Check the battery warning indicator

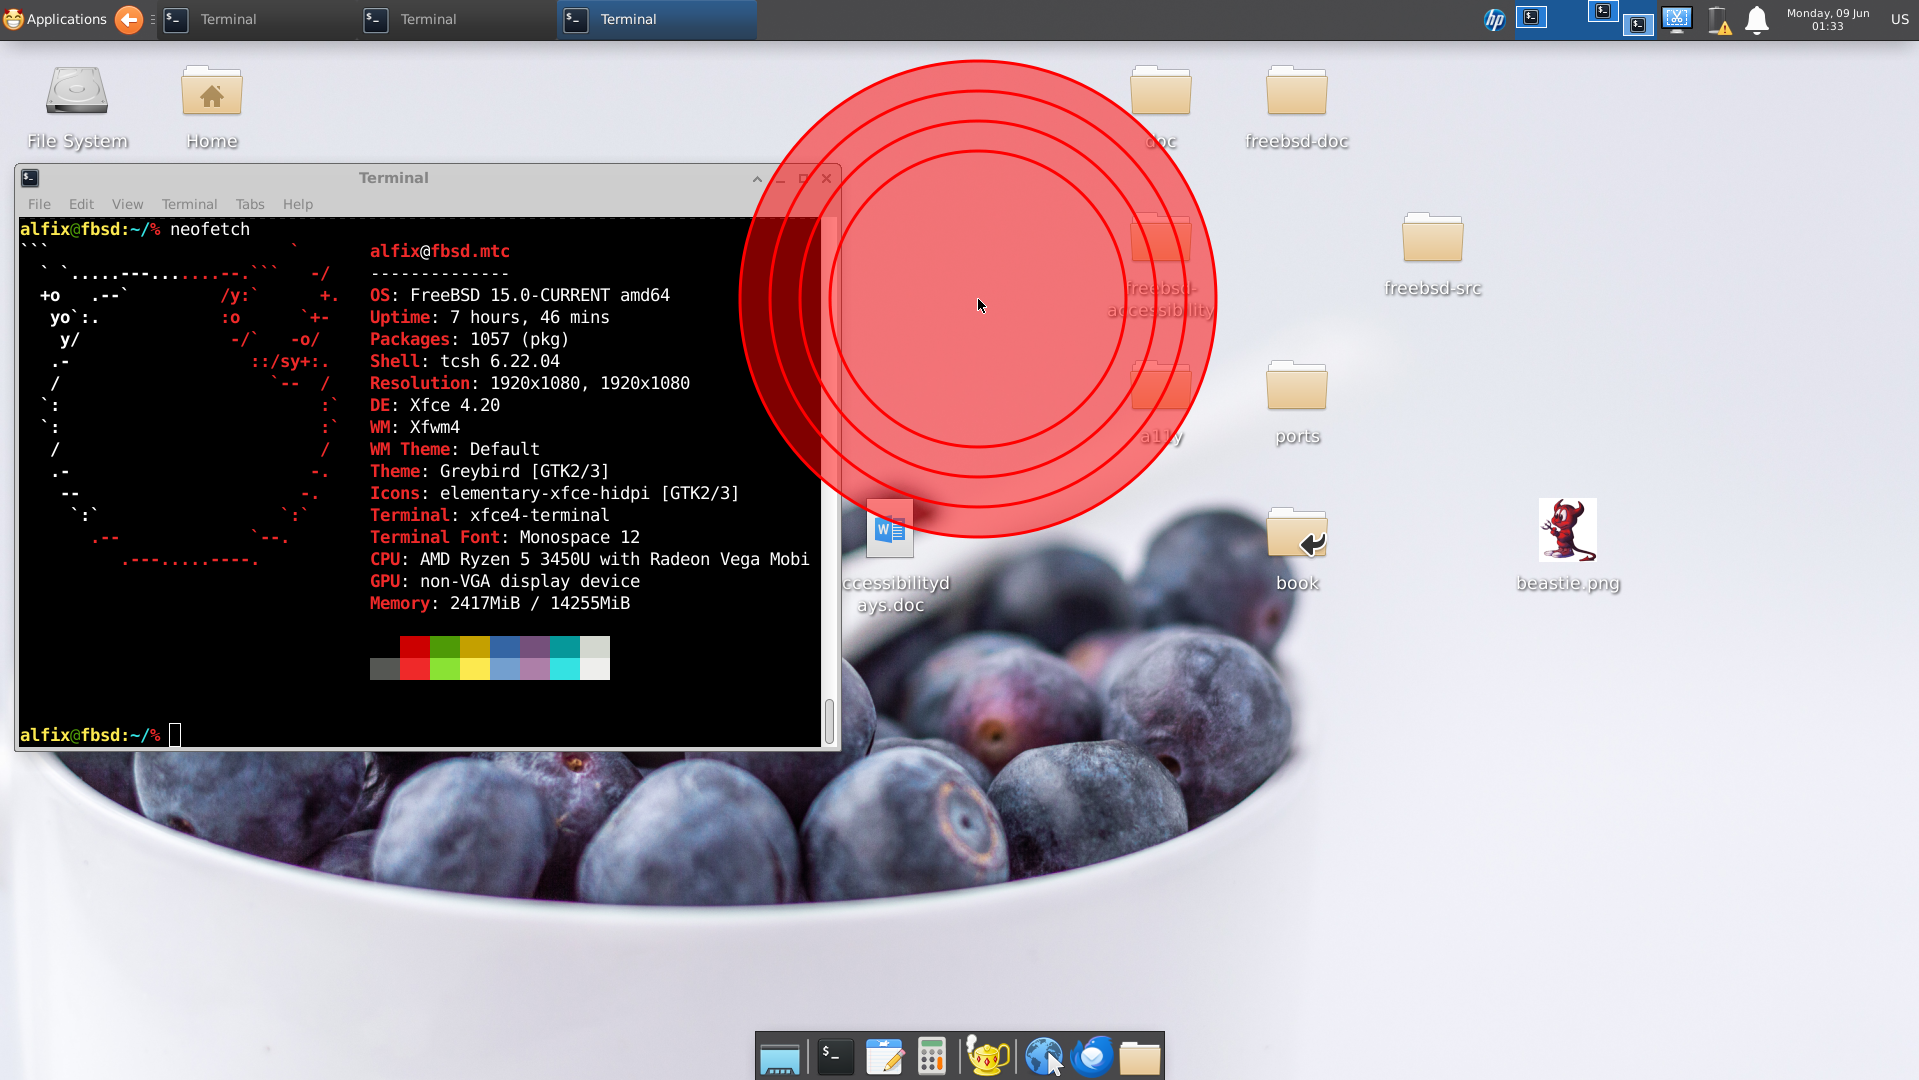tap(1719, 20)
